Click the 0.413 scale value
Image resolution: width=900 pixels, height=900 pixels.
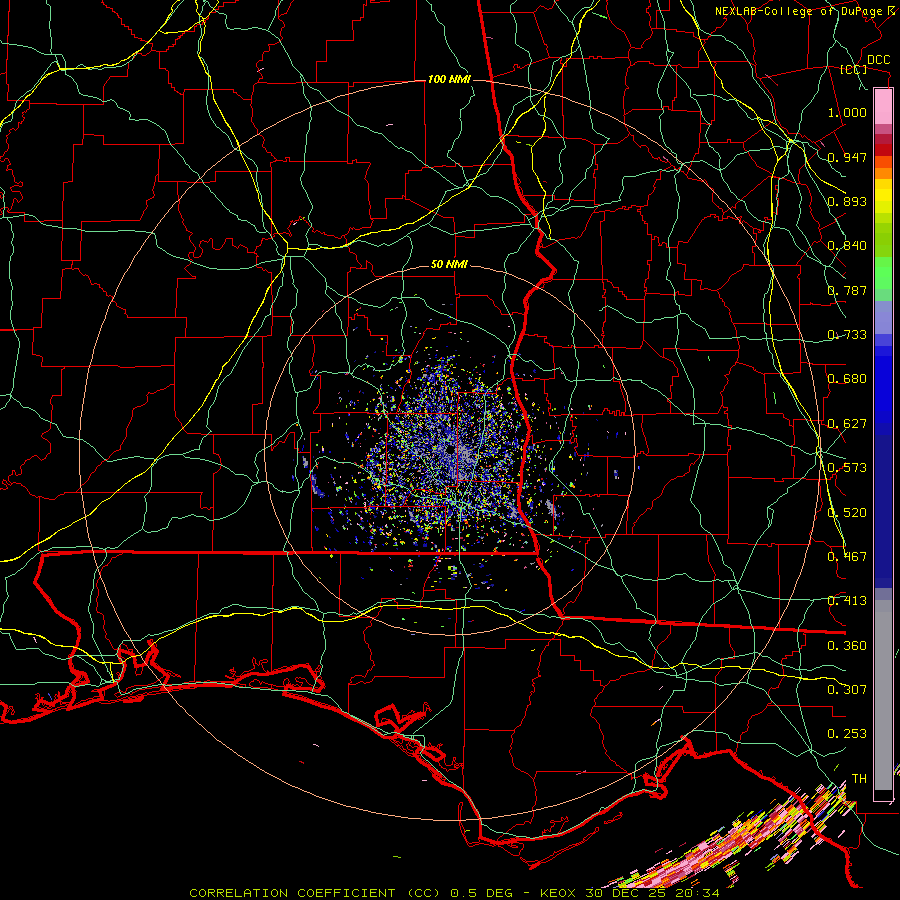(x=847, y=600)
